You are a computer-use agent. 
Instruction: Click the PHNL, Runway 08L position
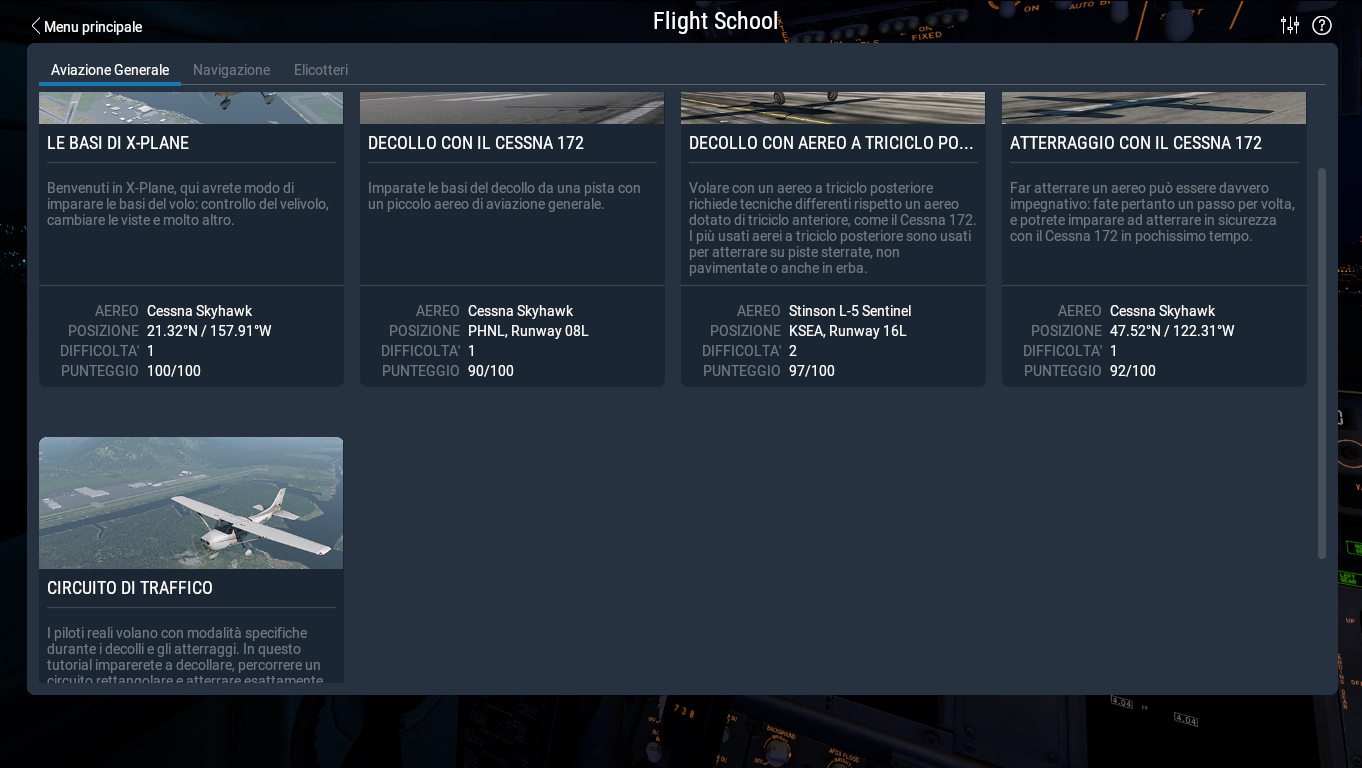click(x=528, y=331)
